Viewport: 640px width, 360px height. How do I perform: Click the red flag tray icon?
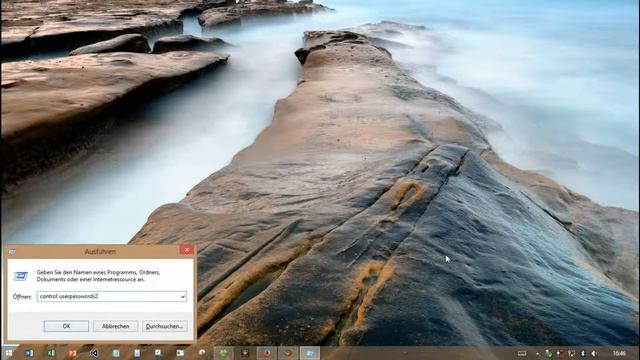tap(560, 354)
